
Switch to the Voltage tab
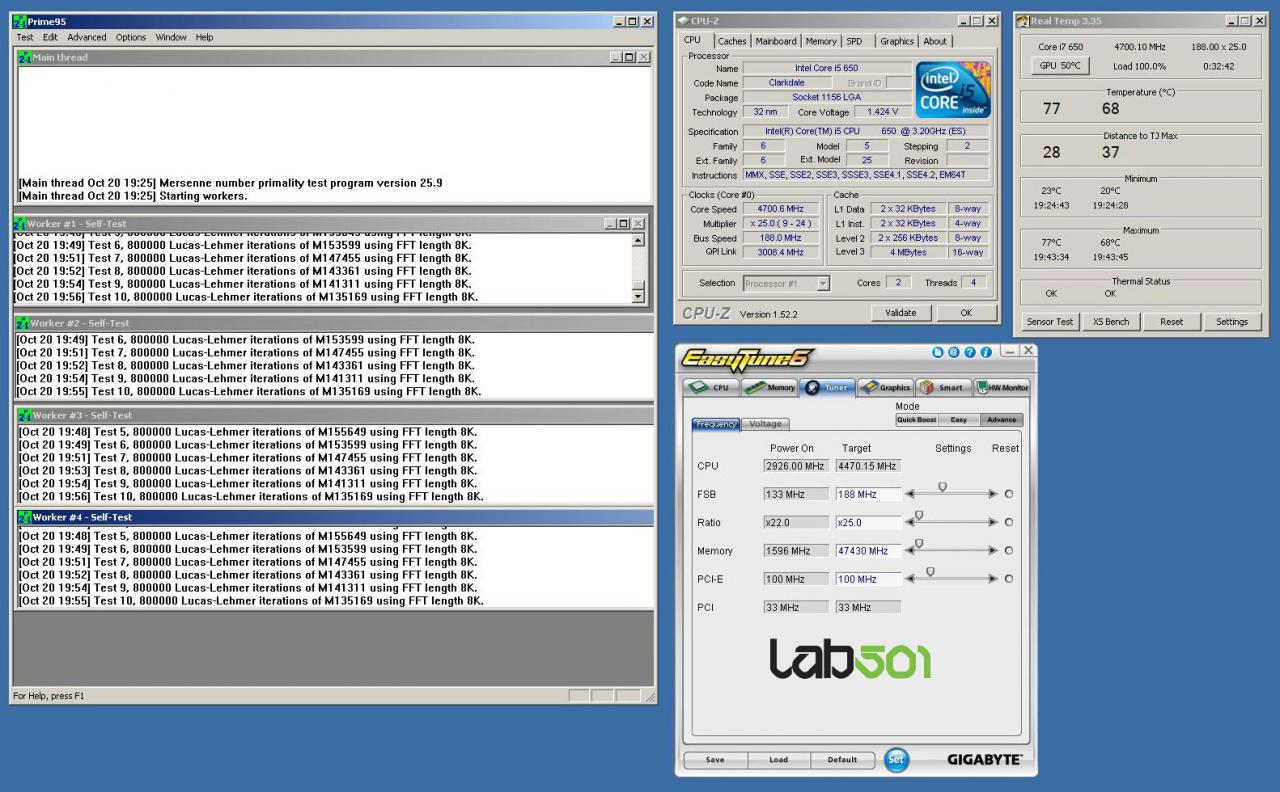pos(765,424)
